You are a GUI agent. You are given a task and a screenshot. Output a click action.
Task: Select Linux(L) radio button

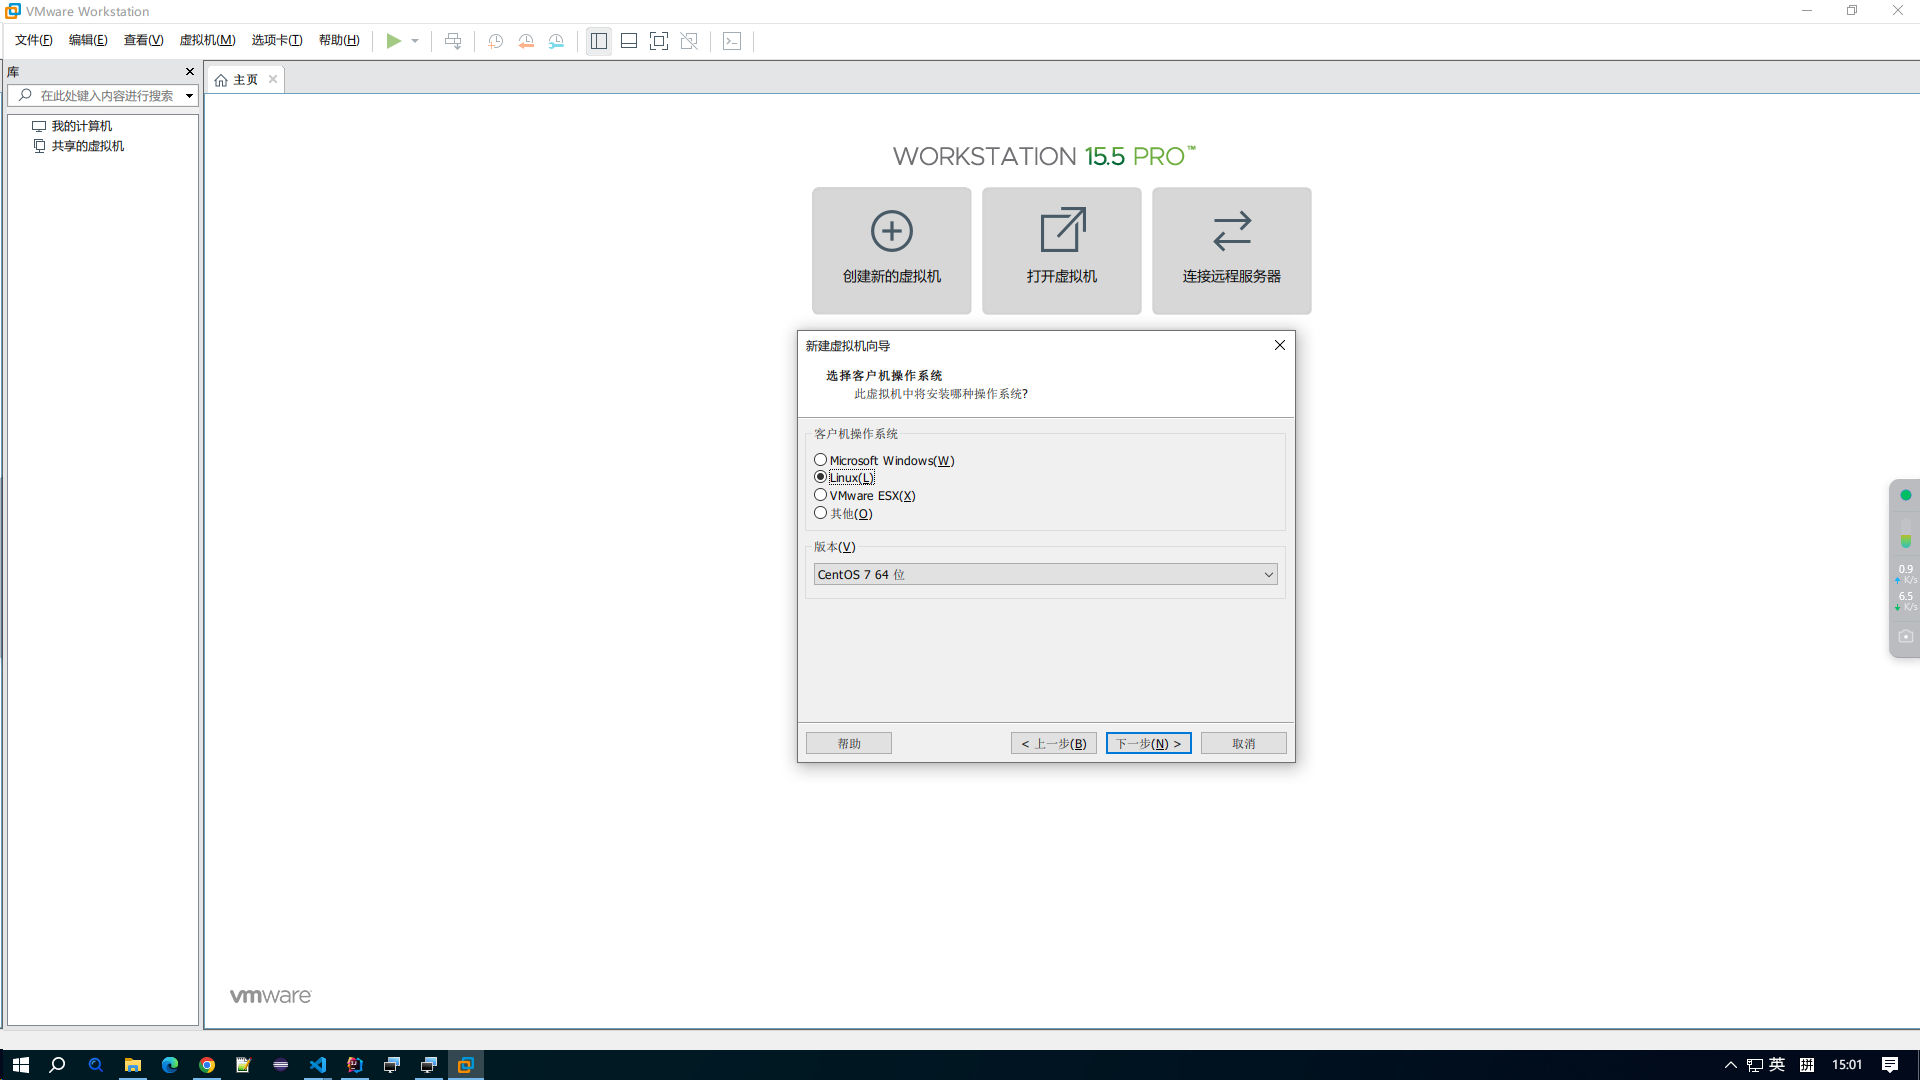[x=821, y=477]
